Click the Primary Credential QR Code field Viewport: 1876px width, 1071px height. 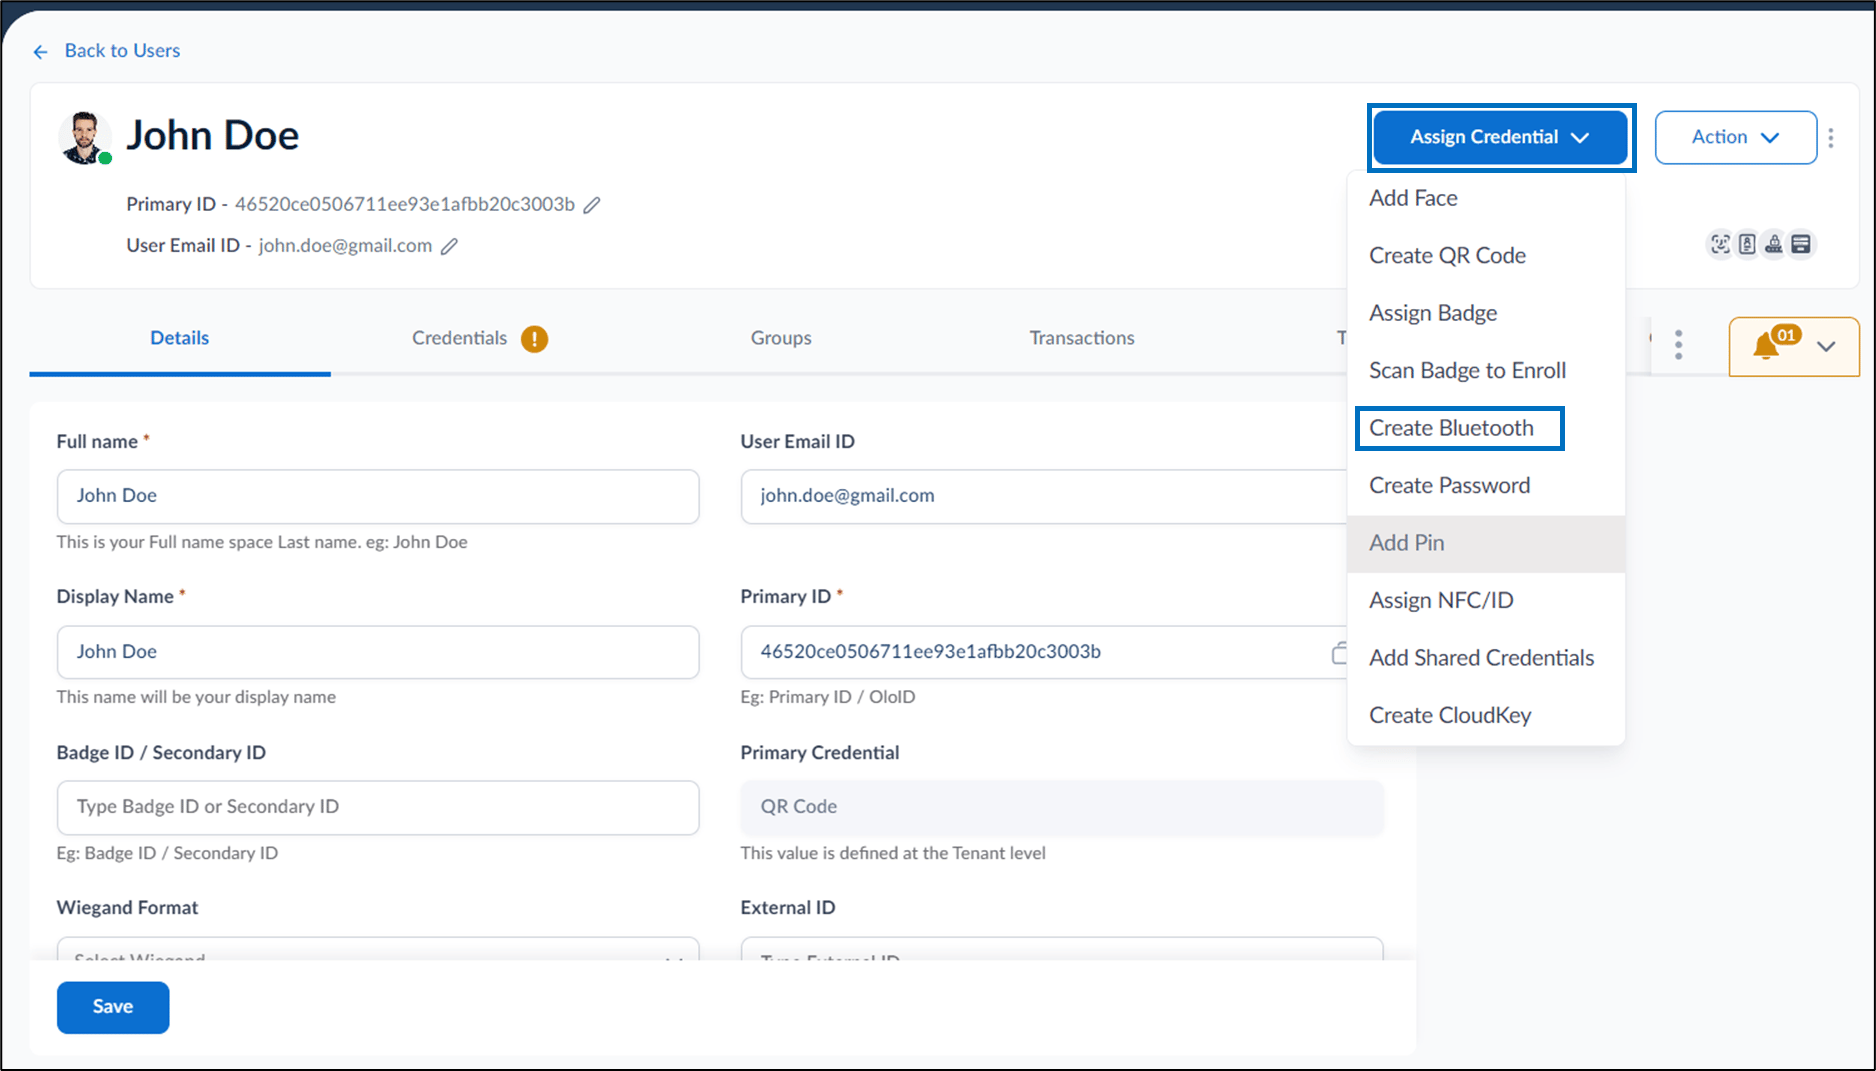[x=1062, y=808]
